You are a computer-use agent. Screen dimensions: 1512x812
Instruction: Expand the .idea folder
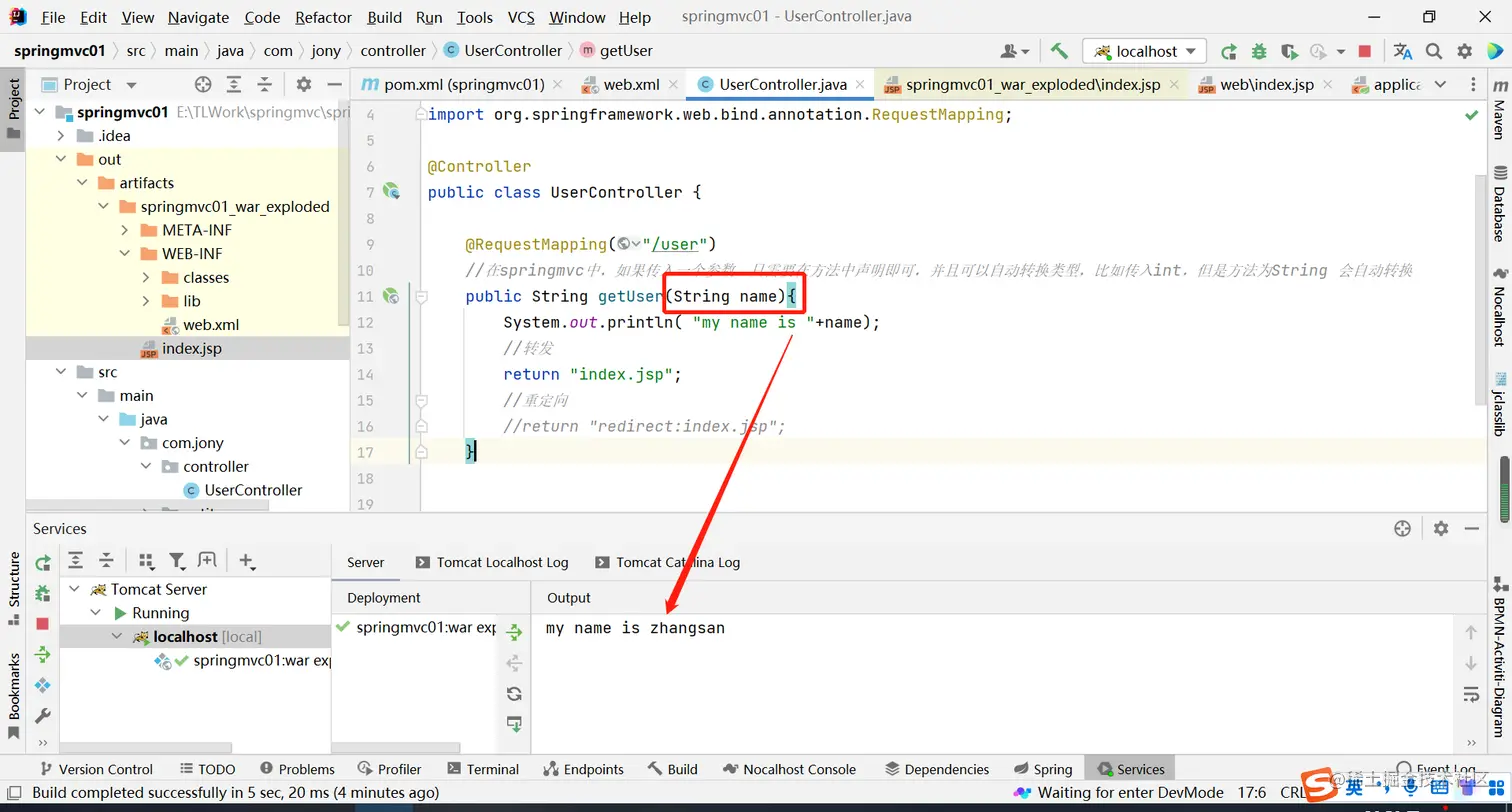(x=61, y=136)
